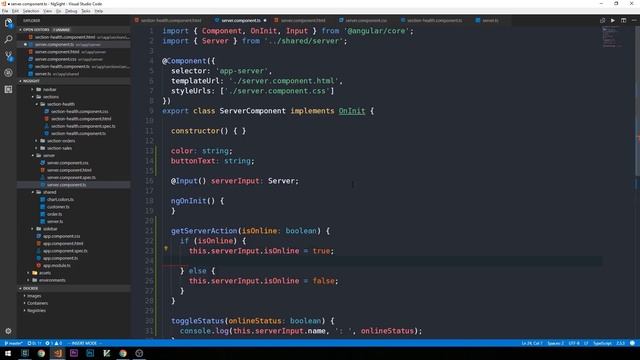Screen dimensions: 640x360
Task: Click the lightbulb quick-fix icon in gutter
Action: pyautogui.click(x=166, y=248)
